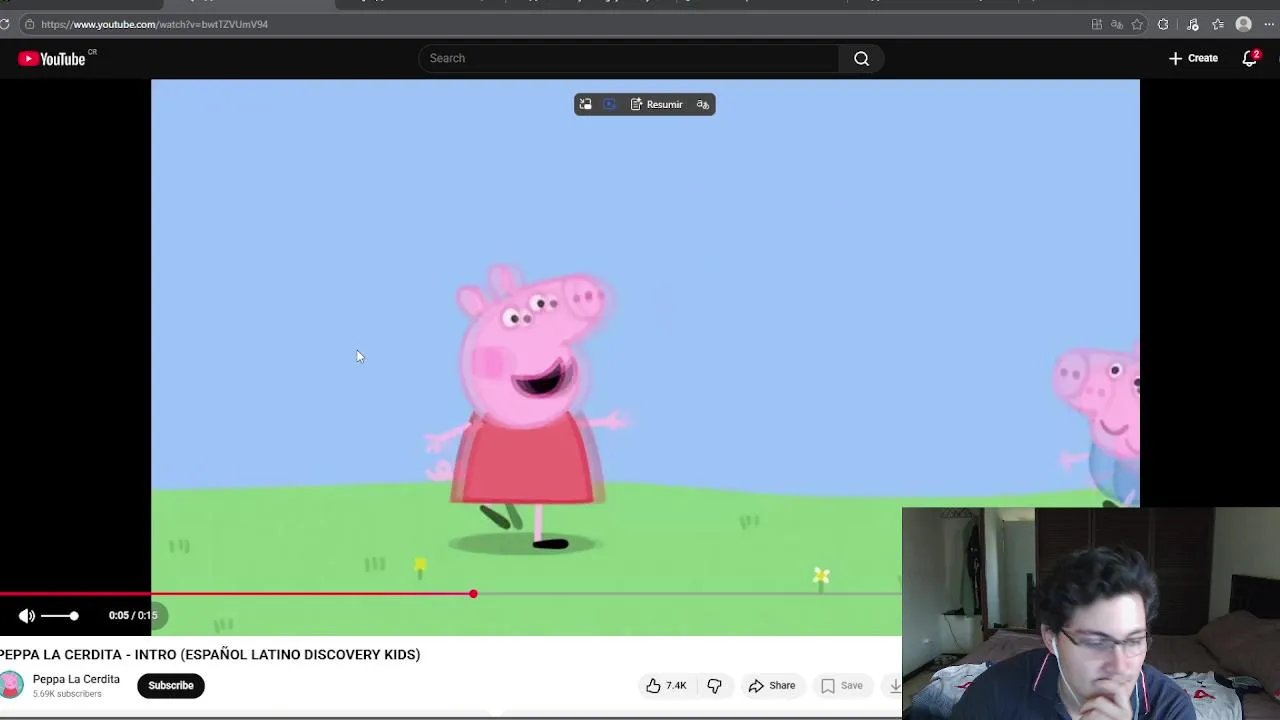Click the 5.69K subscribers text

pyautogui.click(x=67, y=694)
